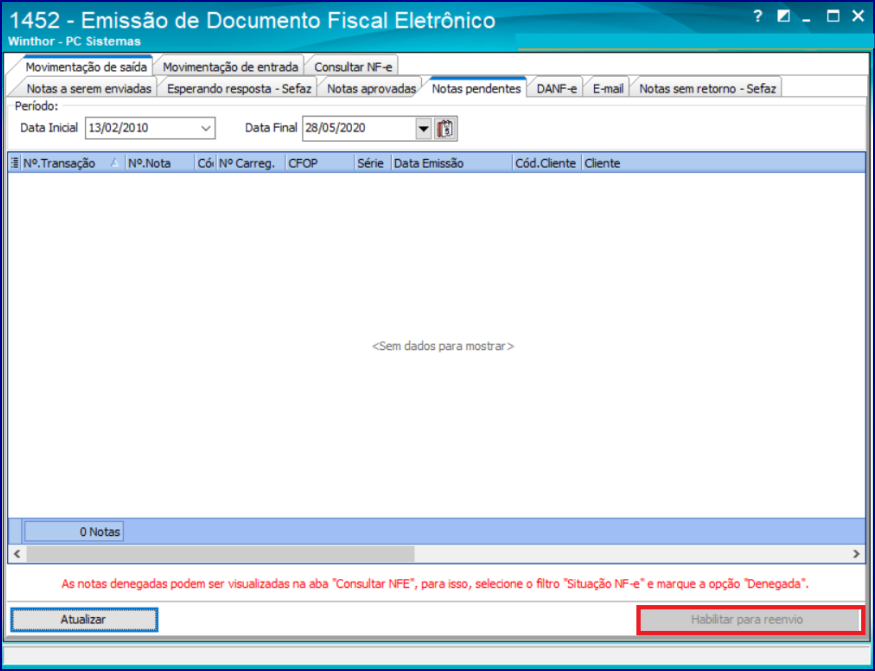875x671 pixels.
Task: Click the Sem dados para mostrar text
Action: (x=443, y=347)
